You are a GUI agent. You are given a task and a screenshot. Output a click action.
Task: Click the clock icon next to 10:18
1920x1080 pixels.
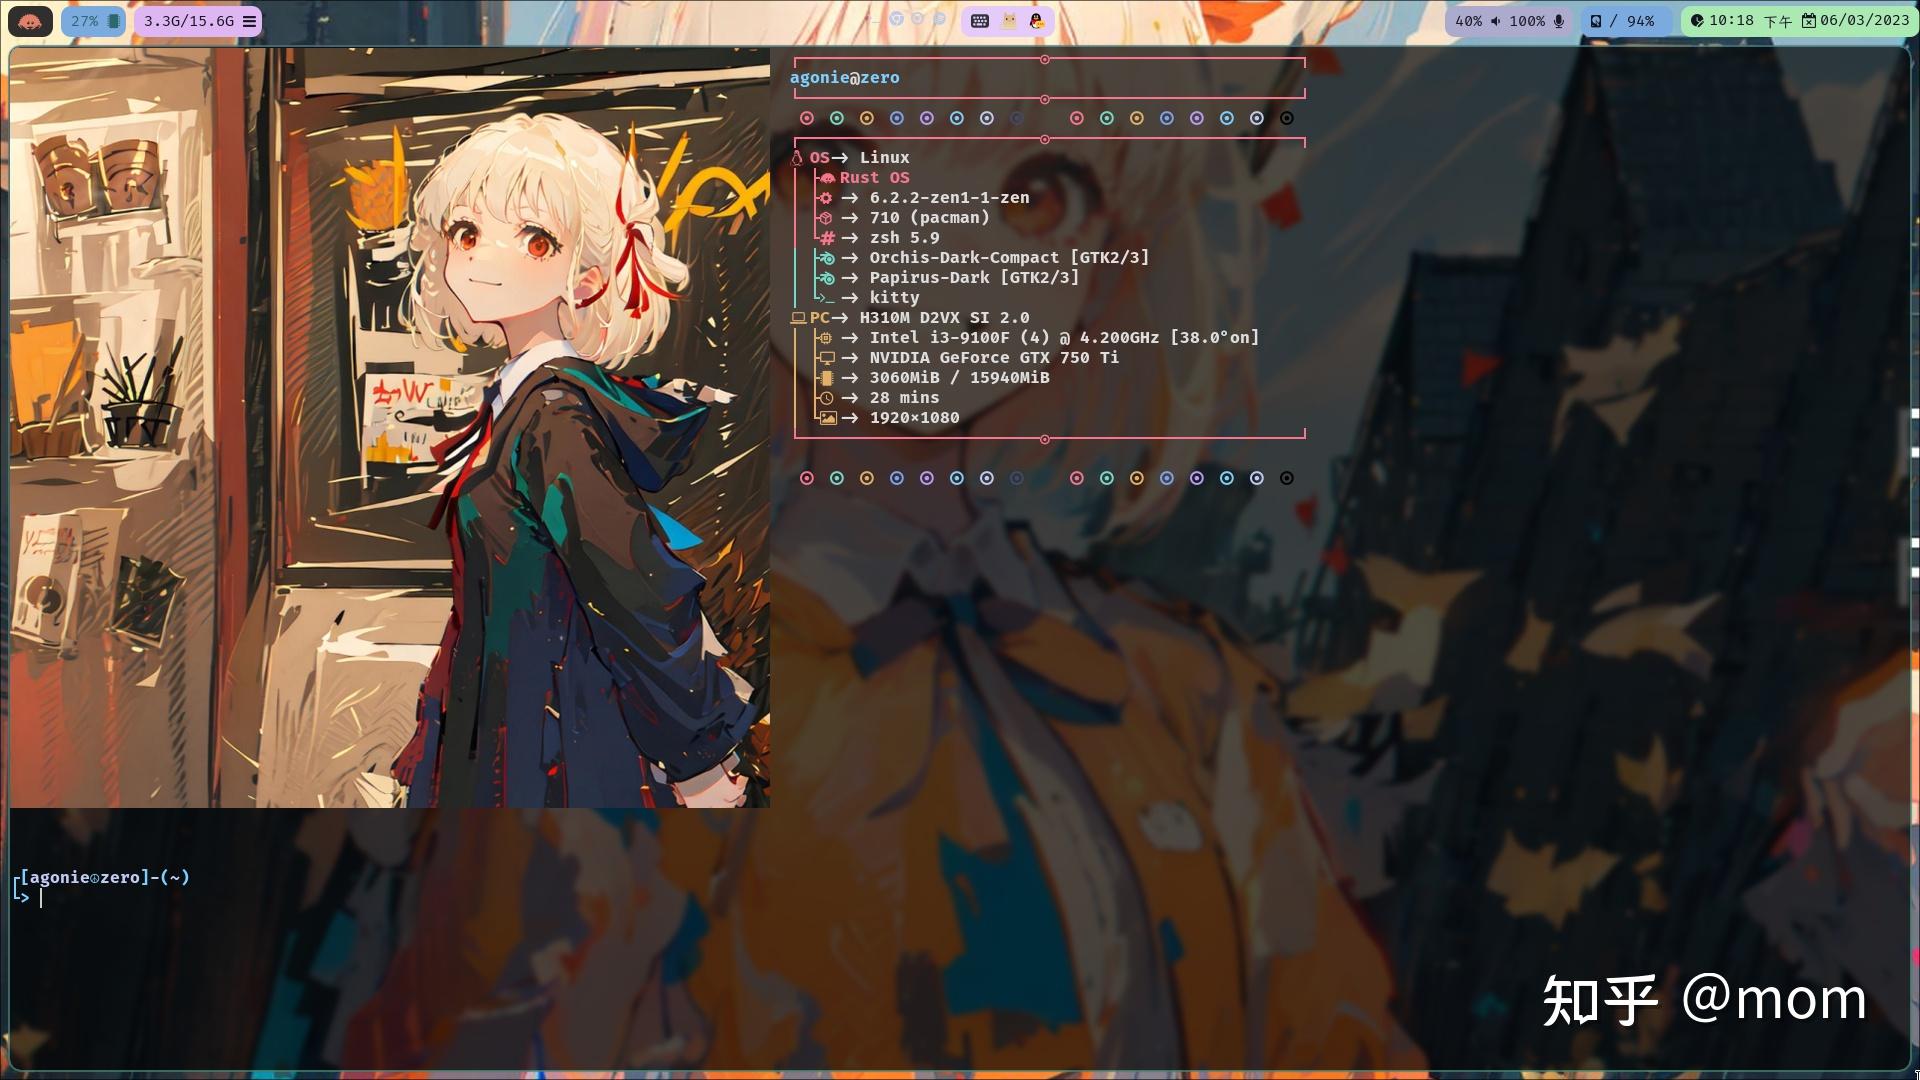click(1697, 21)
